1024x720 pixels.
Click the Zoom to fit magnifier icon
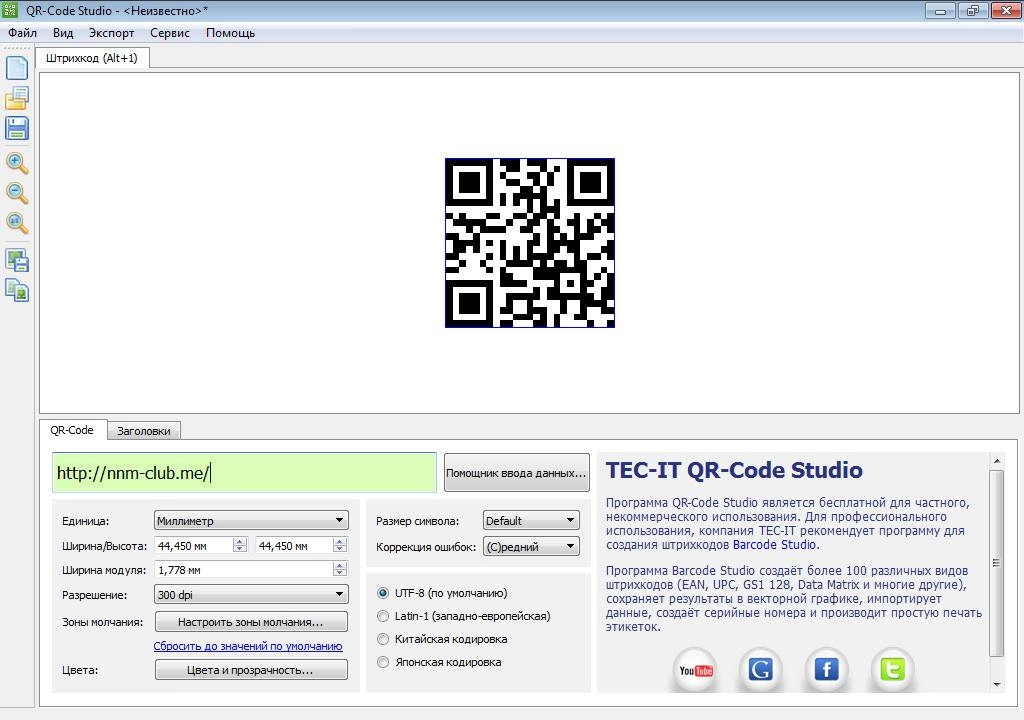(x=17, y=223)
